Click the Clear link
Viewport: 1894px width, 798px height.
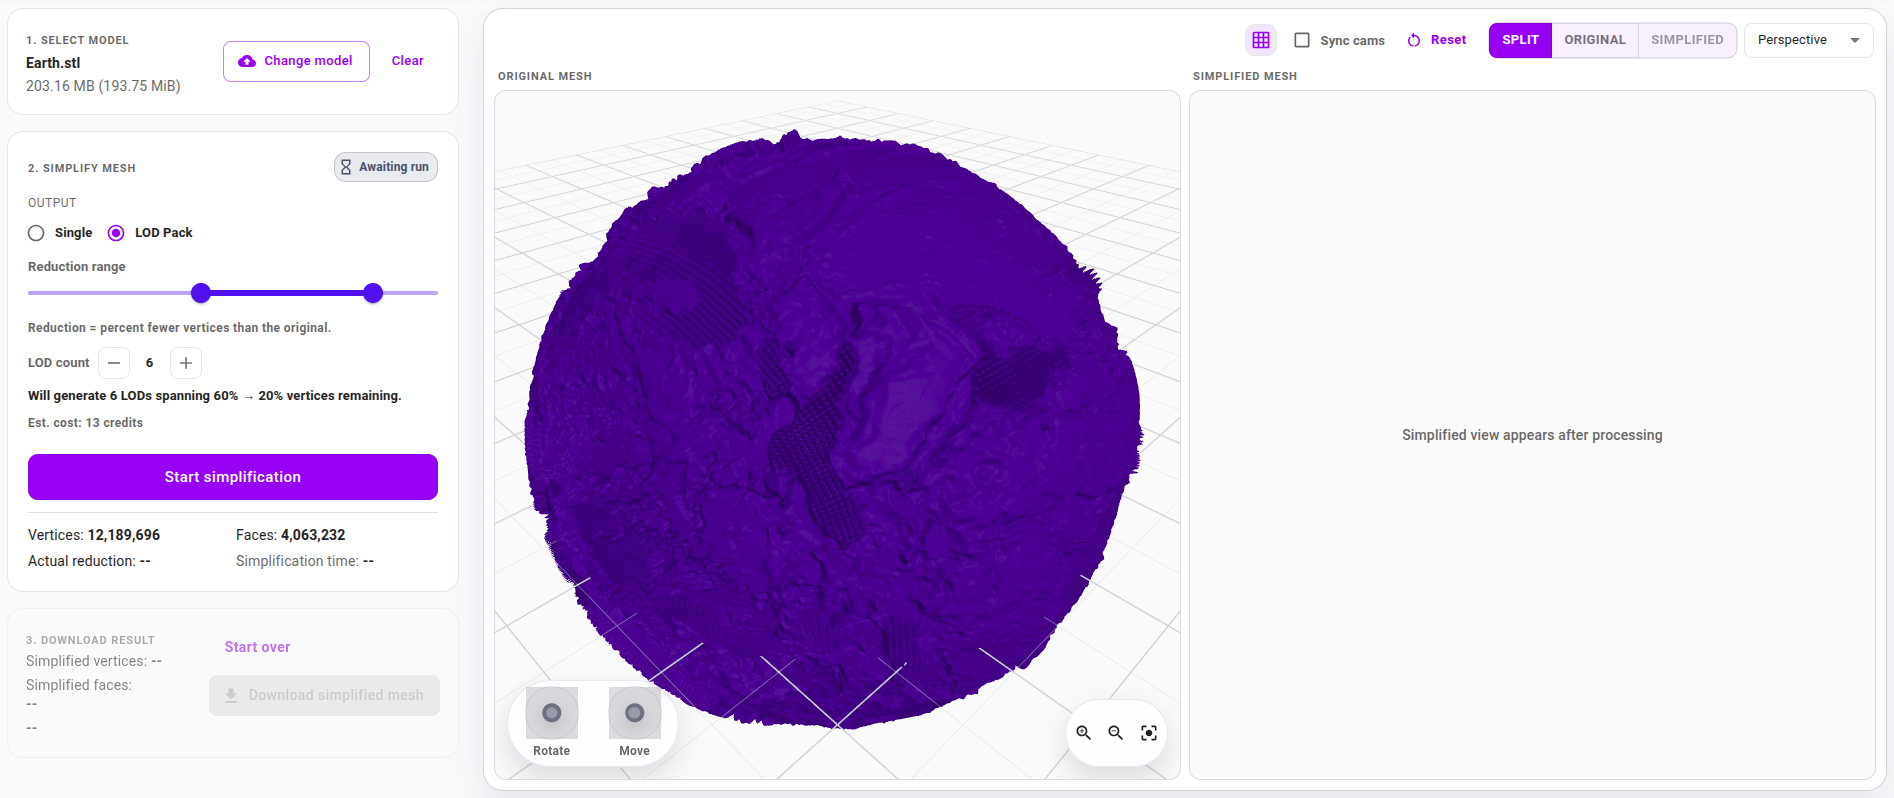(407, 61)
